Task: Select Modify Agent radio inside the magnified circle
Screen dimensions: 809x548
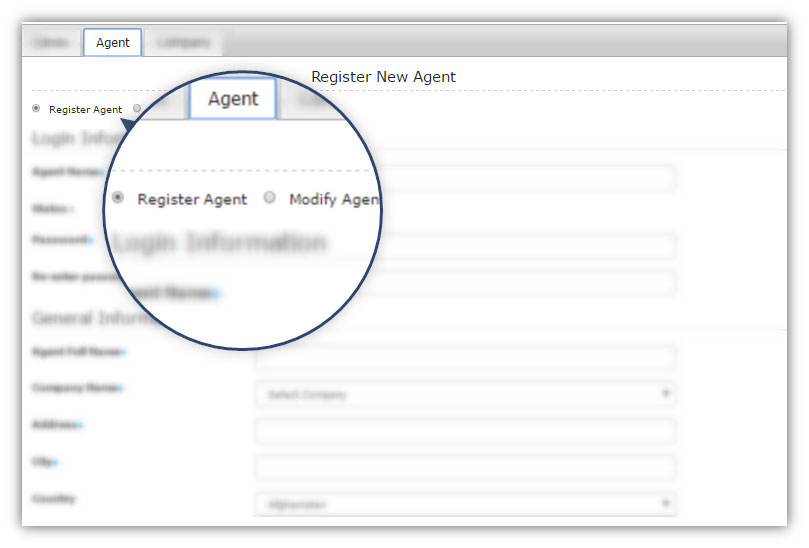Action: [x=269, y=197]
